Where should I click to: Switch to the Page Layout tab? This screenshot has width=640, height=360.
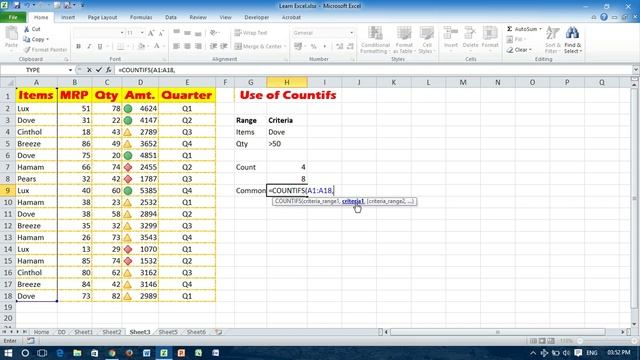tap(102, 18)
